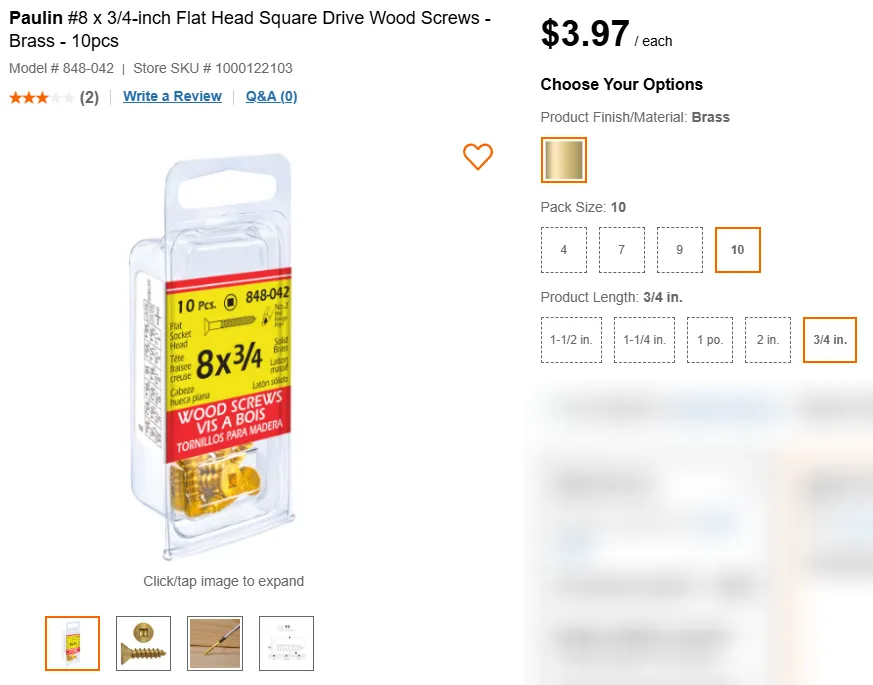Select product length 1-1/4 in.
This screenshot has width=873, height=685.
coord(644,340)
